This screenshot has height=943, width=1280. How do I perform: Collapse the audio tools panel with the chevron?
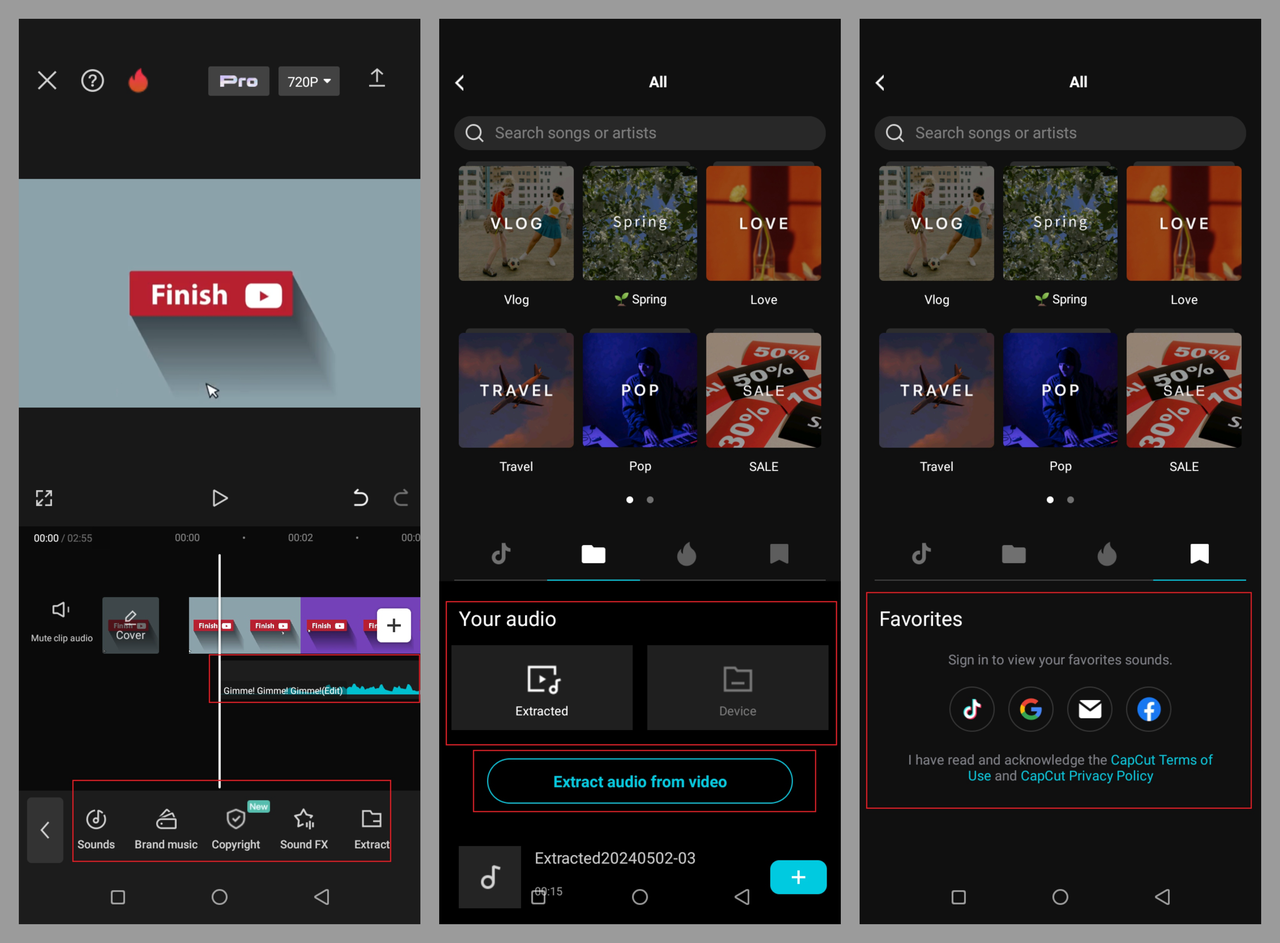[44, 830]
